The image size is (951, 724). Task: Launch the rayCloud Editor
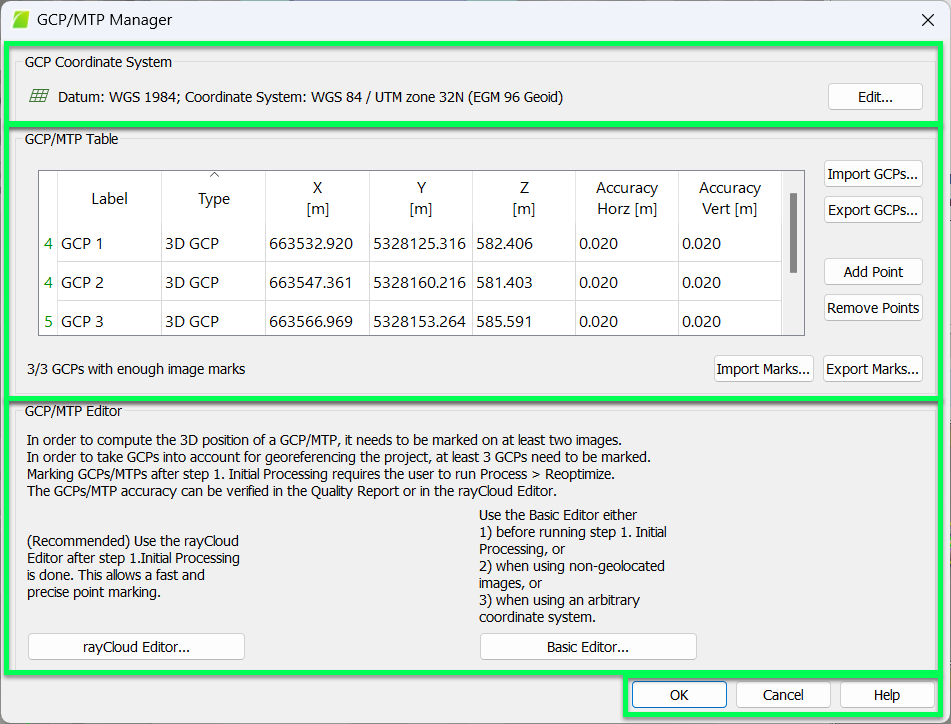[x=135, y=646]
